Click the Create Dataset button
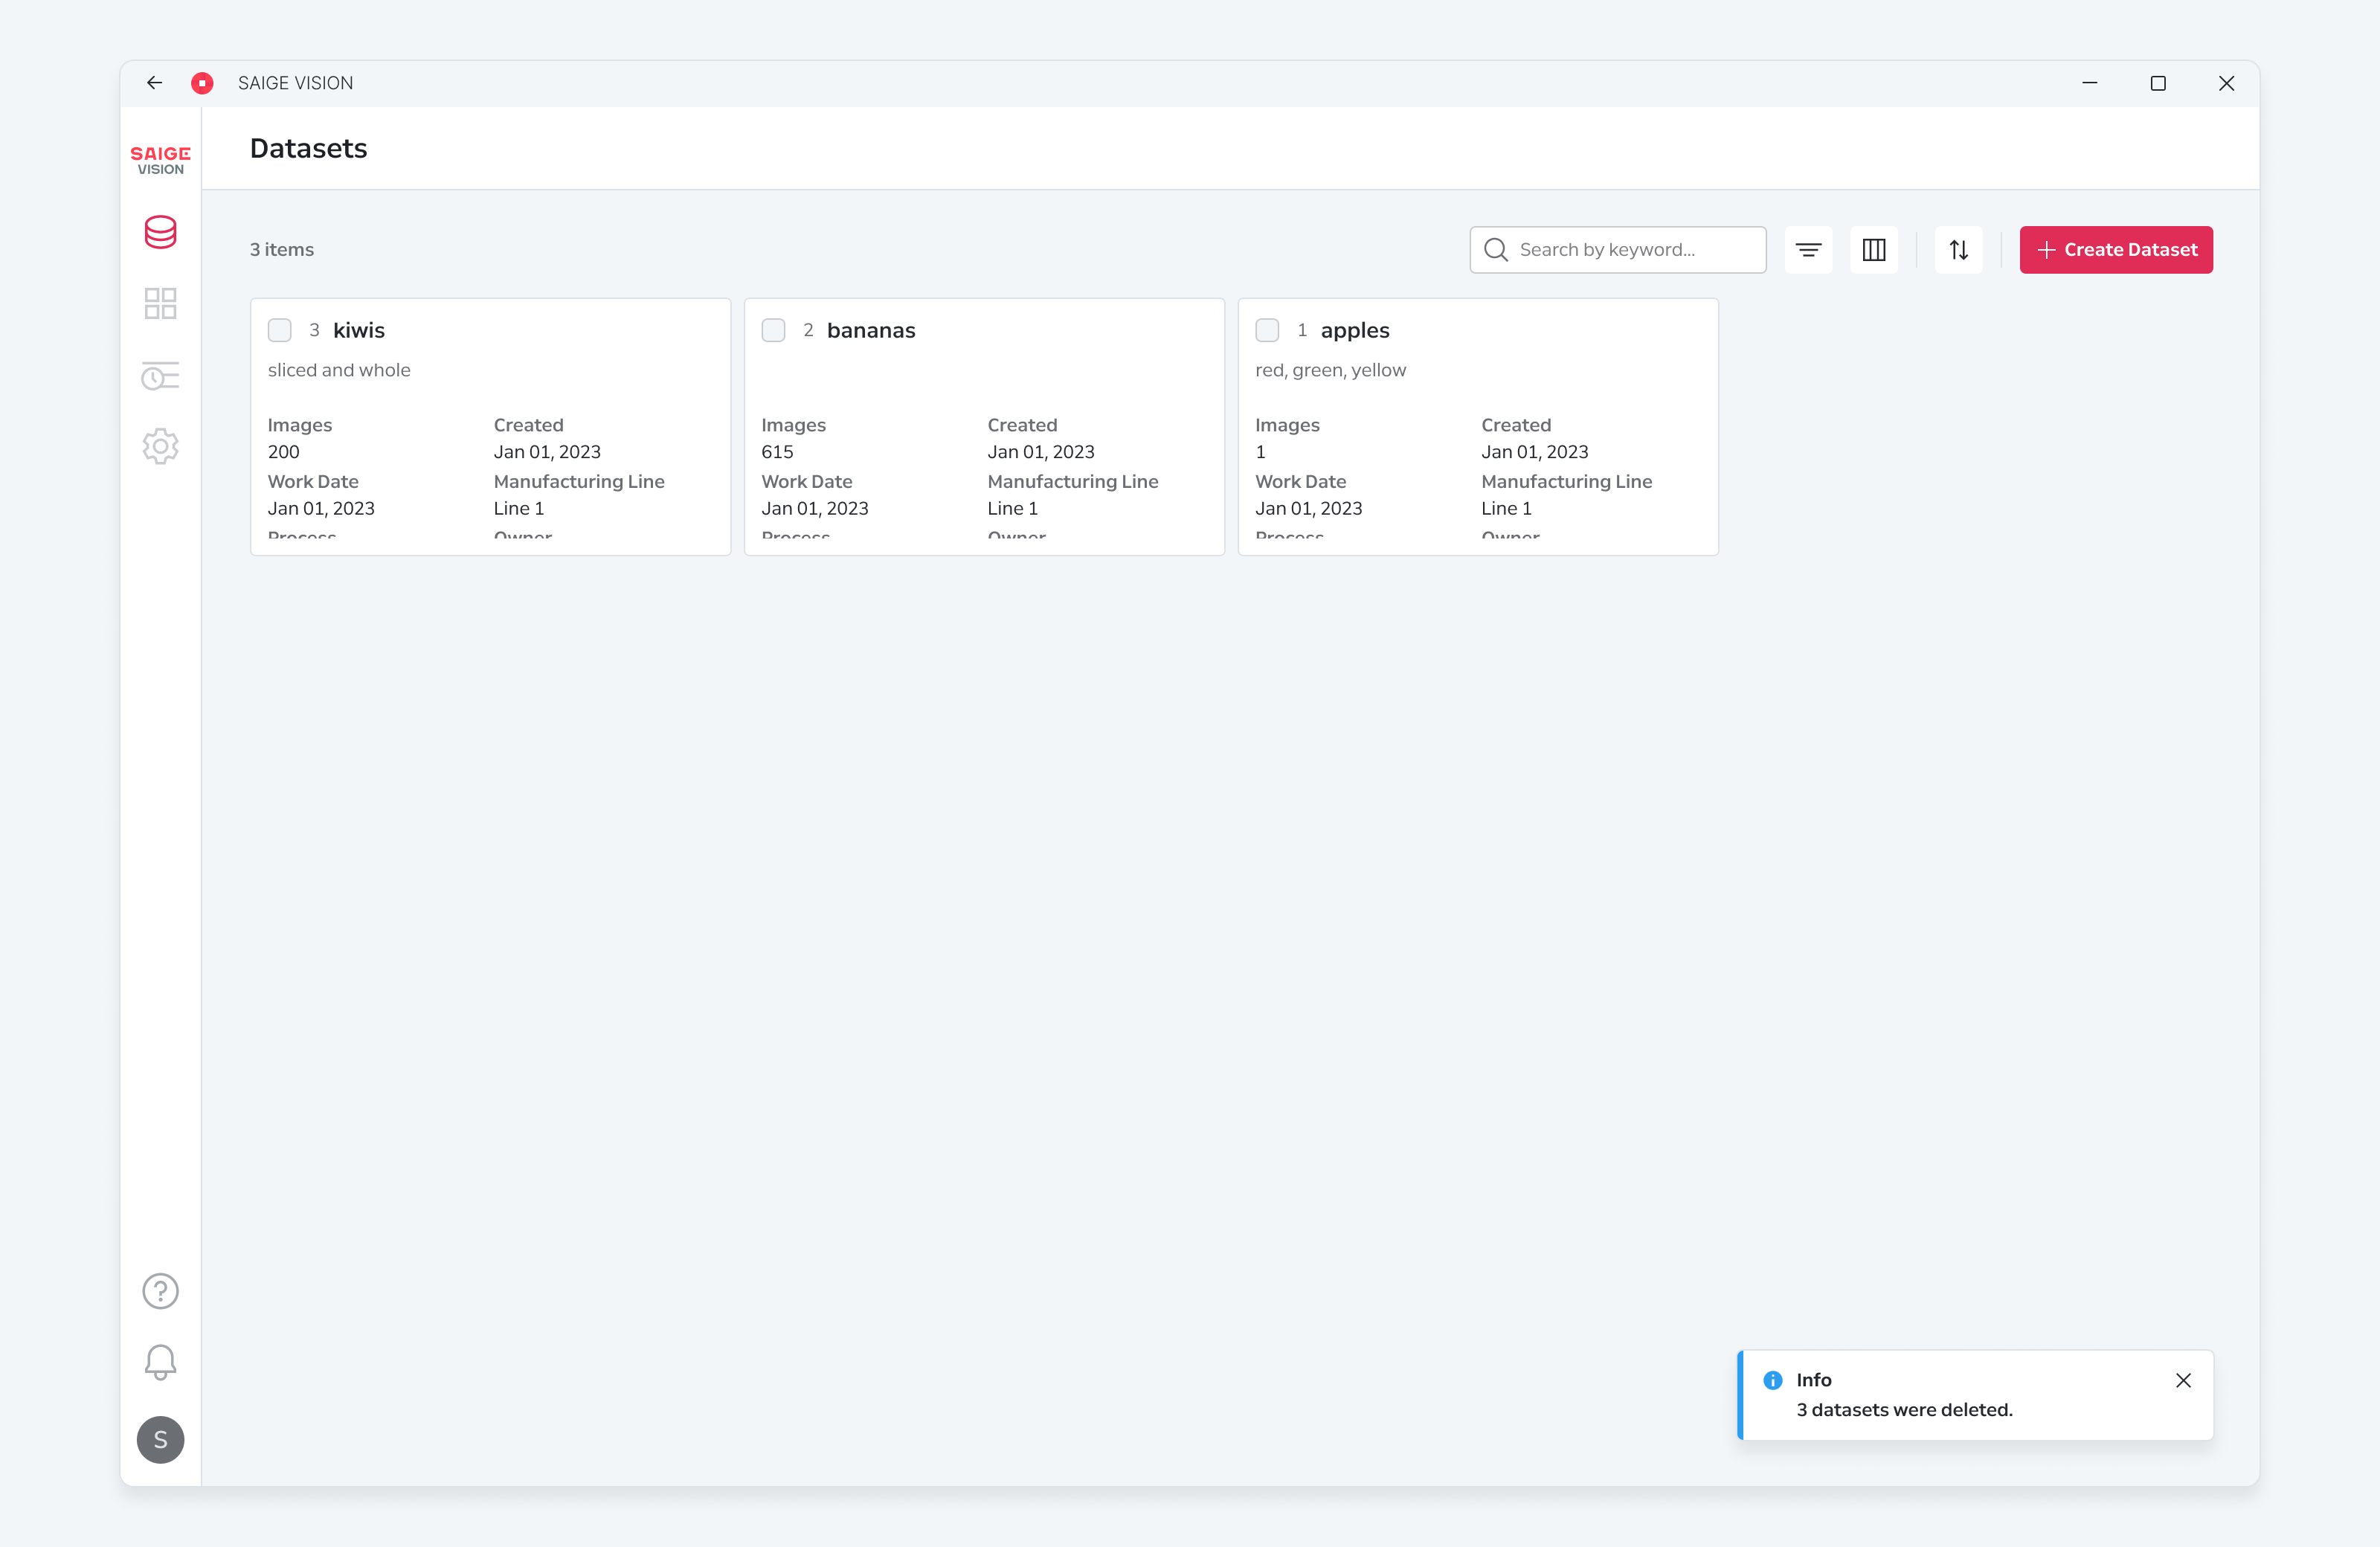 point(2116,250)
